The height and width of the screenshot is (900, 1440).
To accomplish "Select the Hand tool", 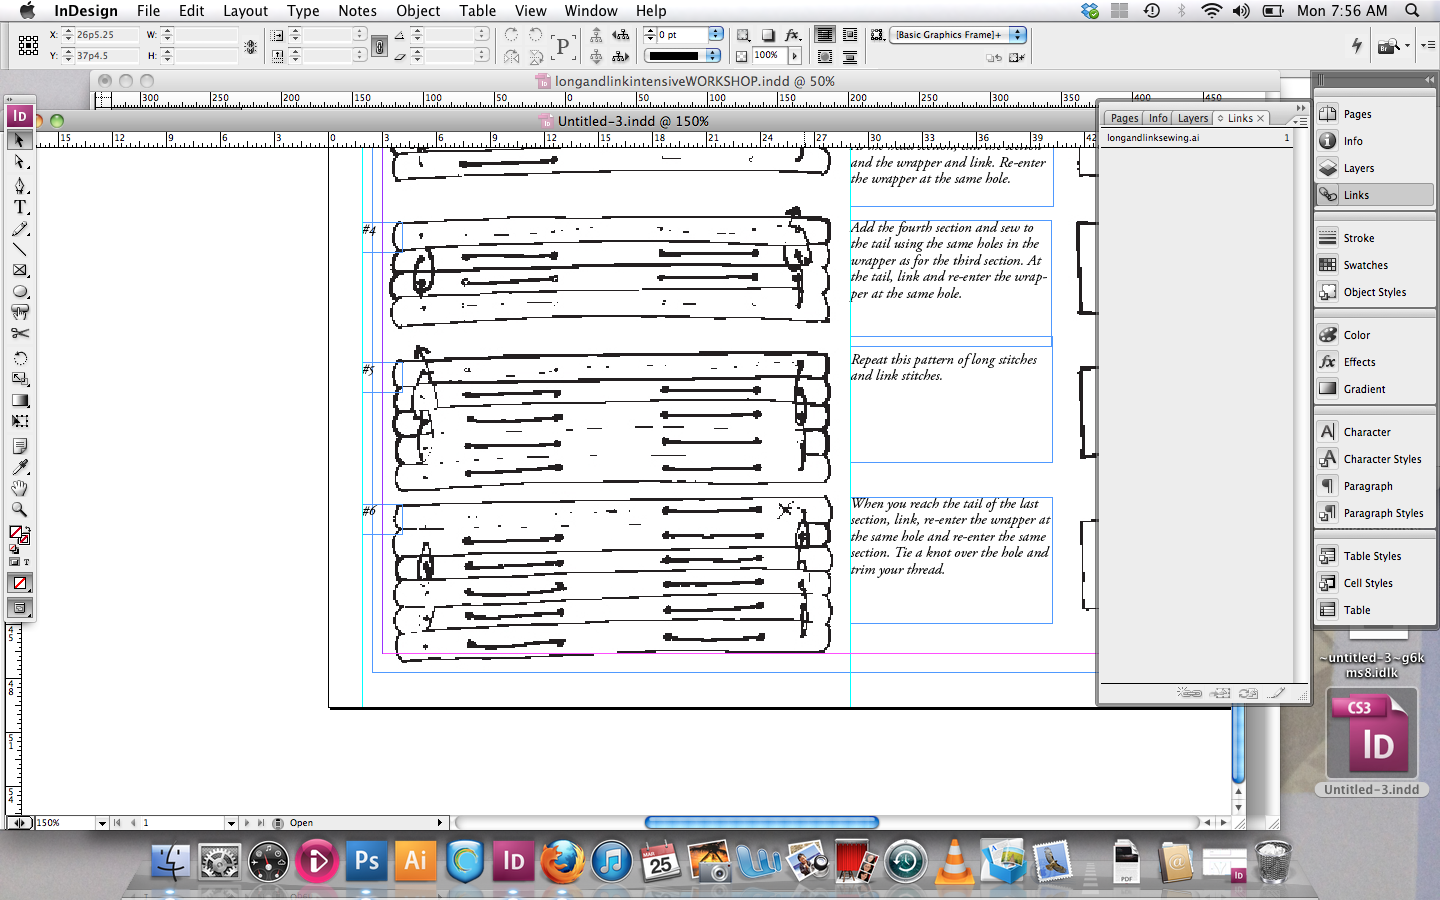I will [19, 488].
